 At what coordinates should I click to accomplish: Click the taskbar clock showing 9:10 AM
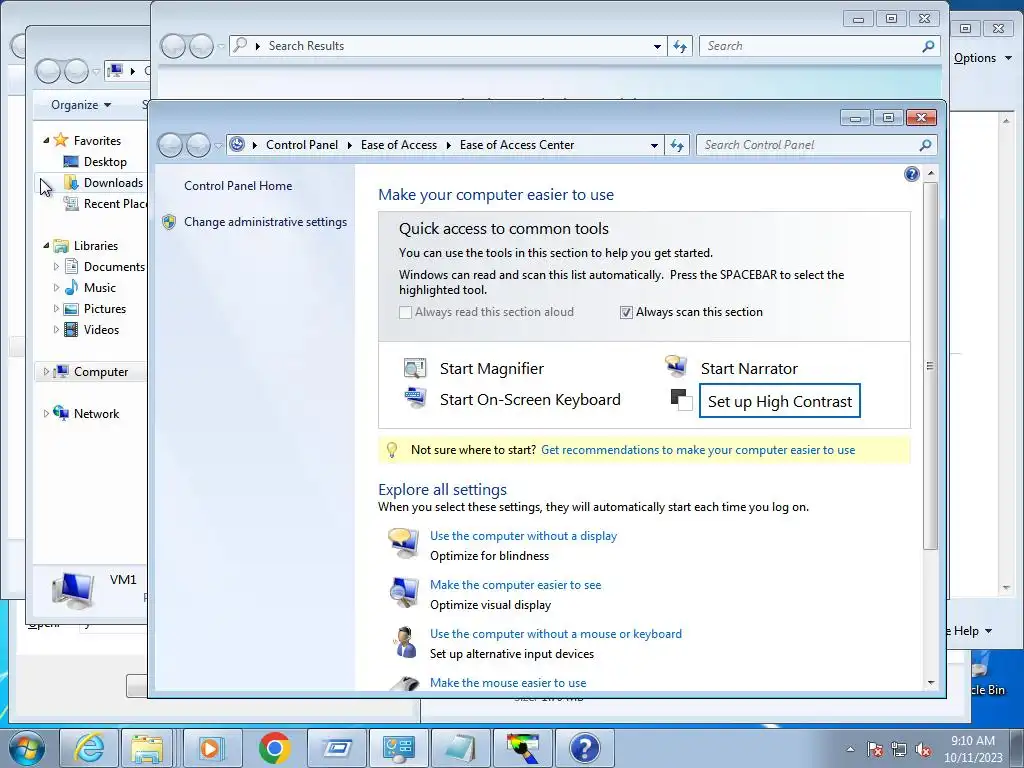[972, 749]
